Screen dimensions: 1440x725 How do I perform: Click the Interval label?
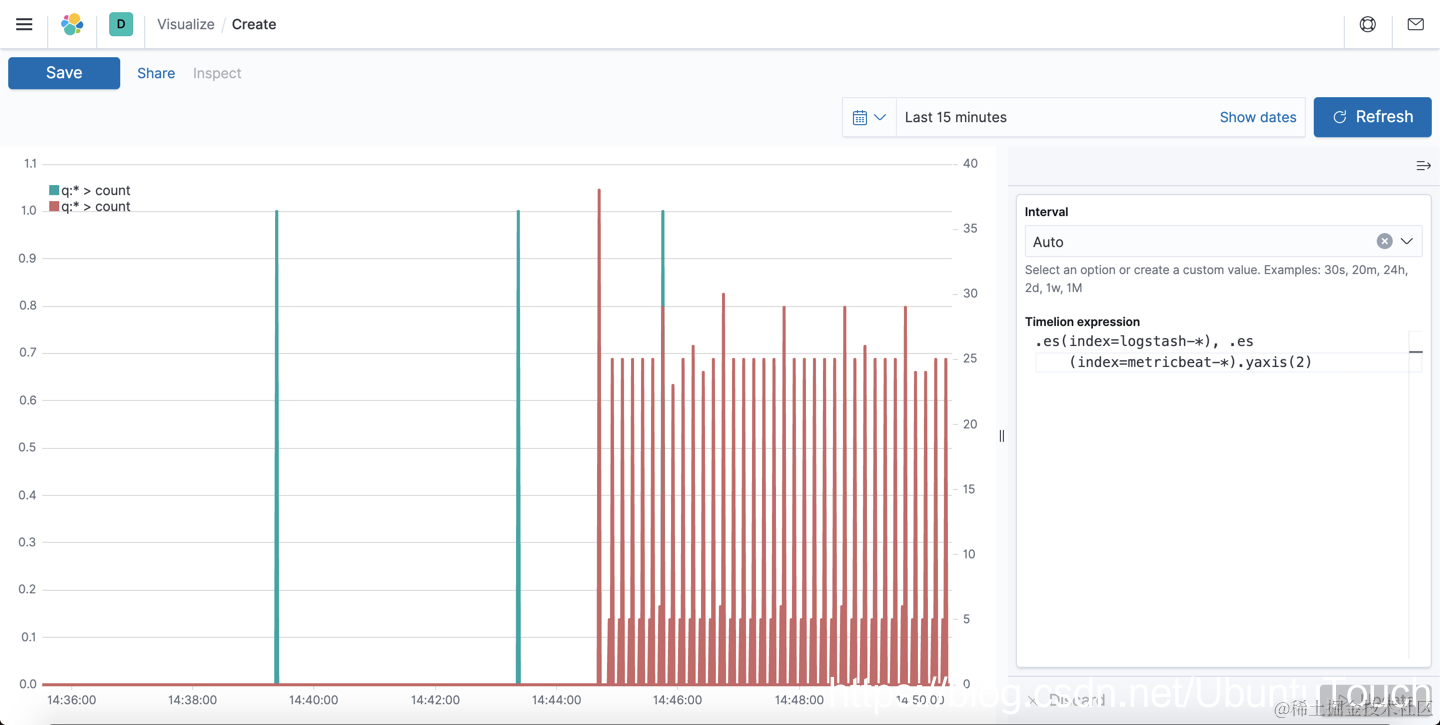[x=1046, y=211]
